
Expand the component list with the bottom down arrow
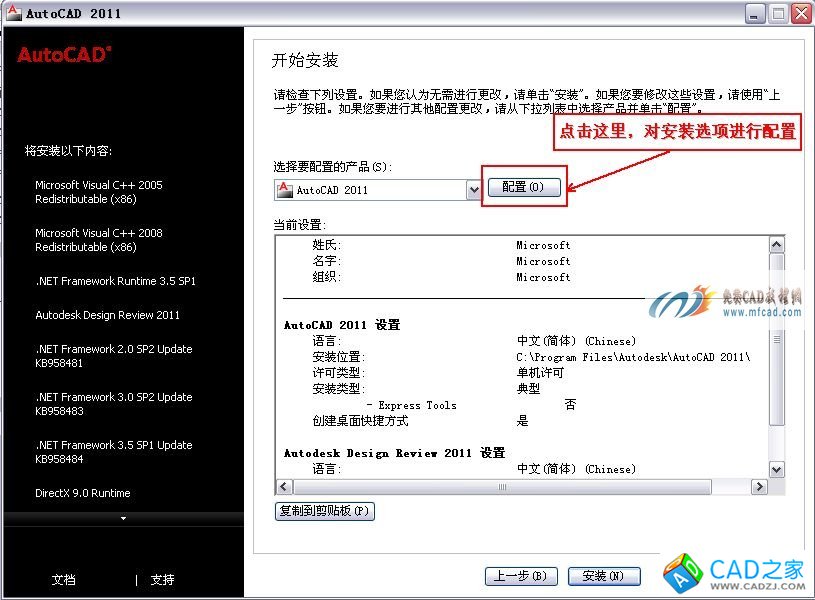coord(123,518)
